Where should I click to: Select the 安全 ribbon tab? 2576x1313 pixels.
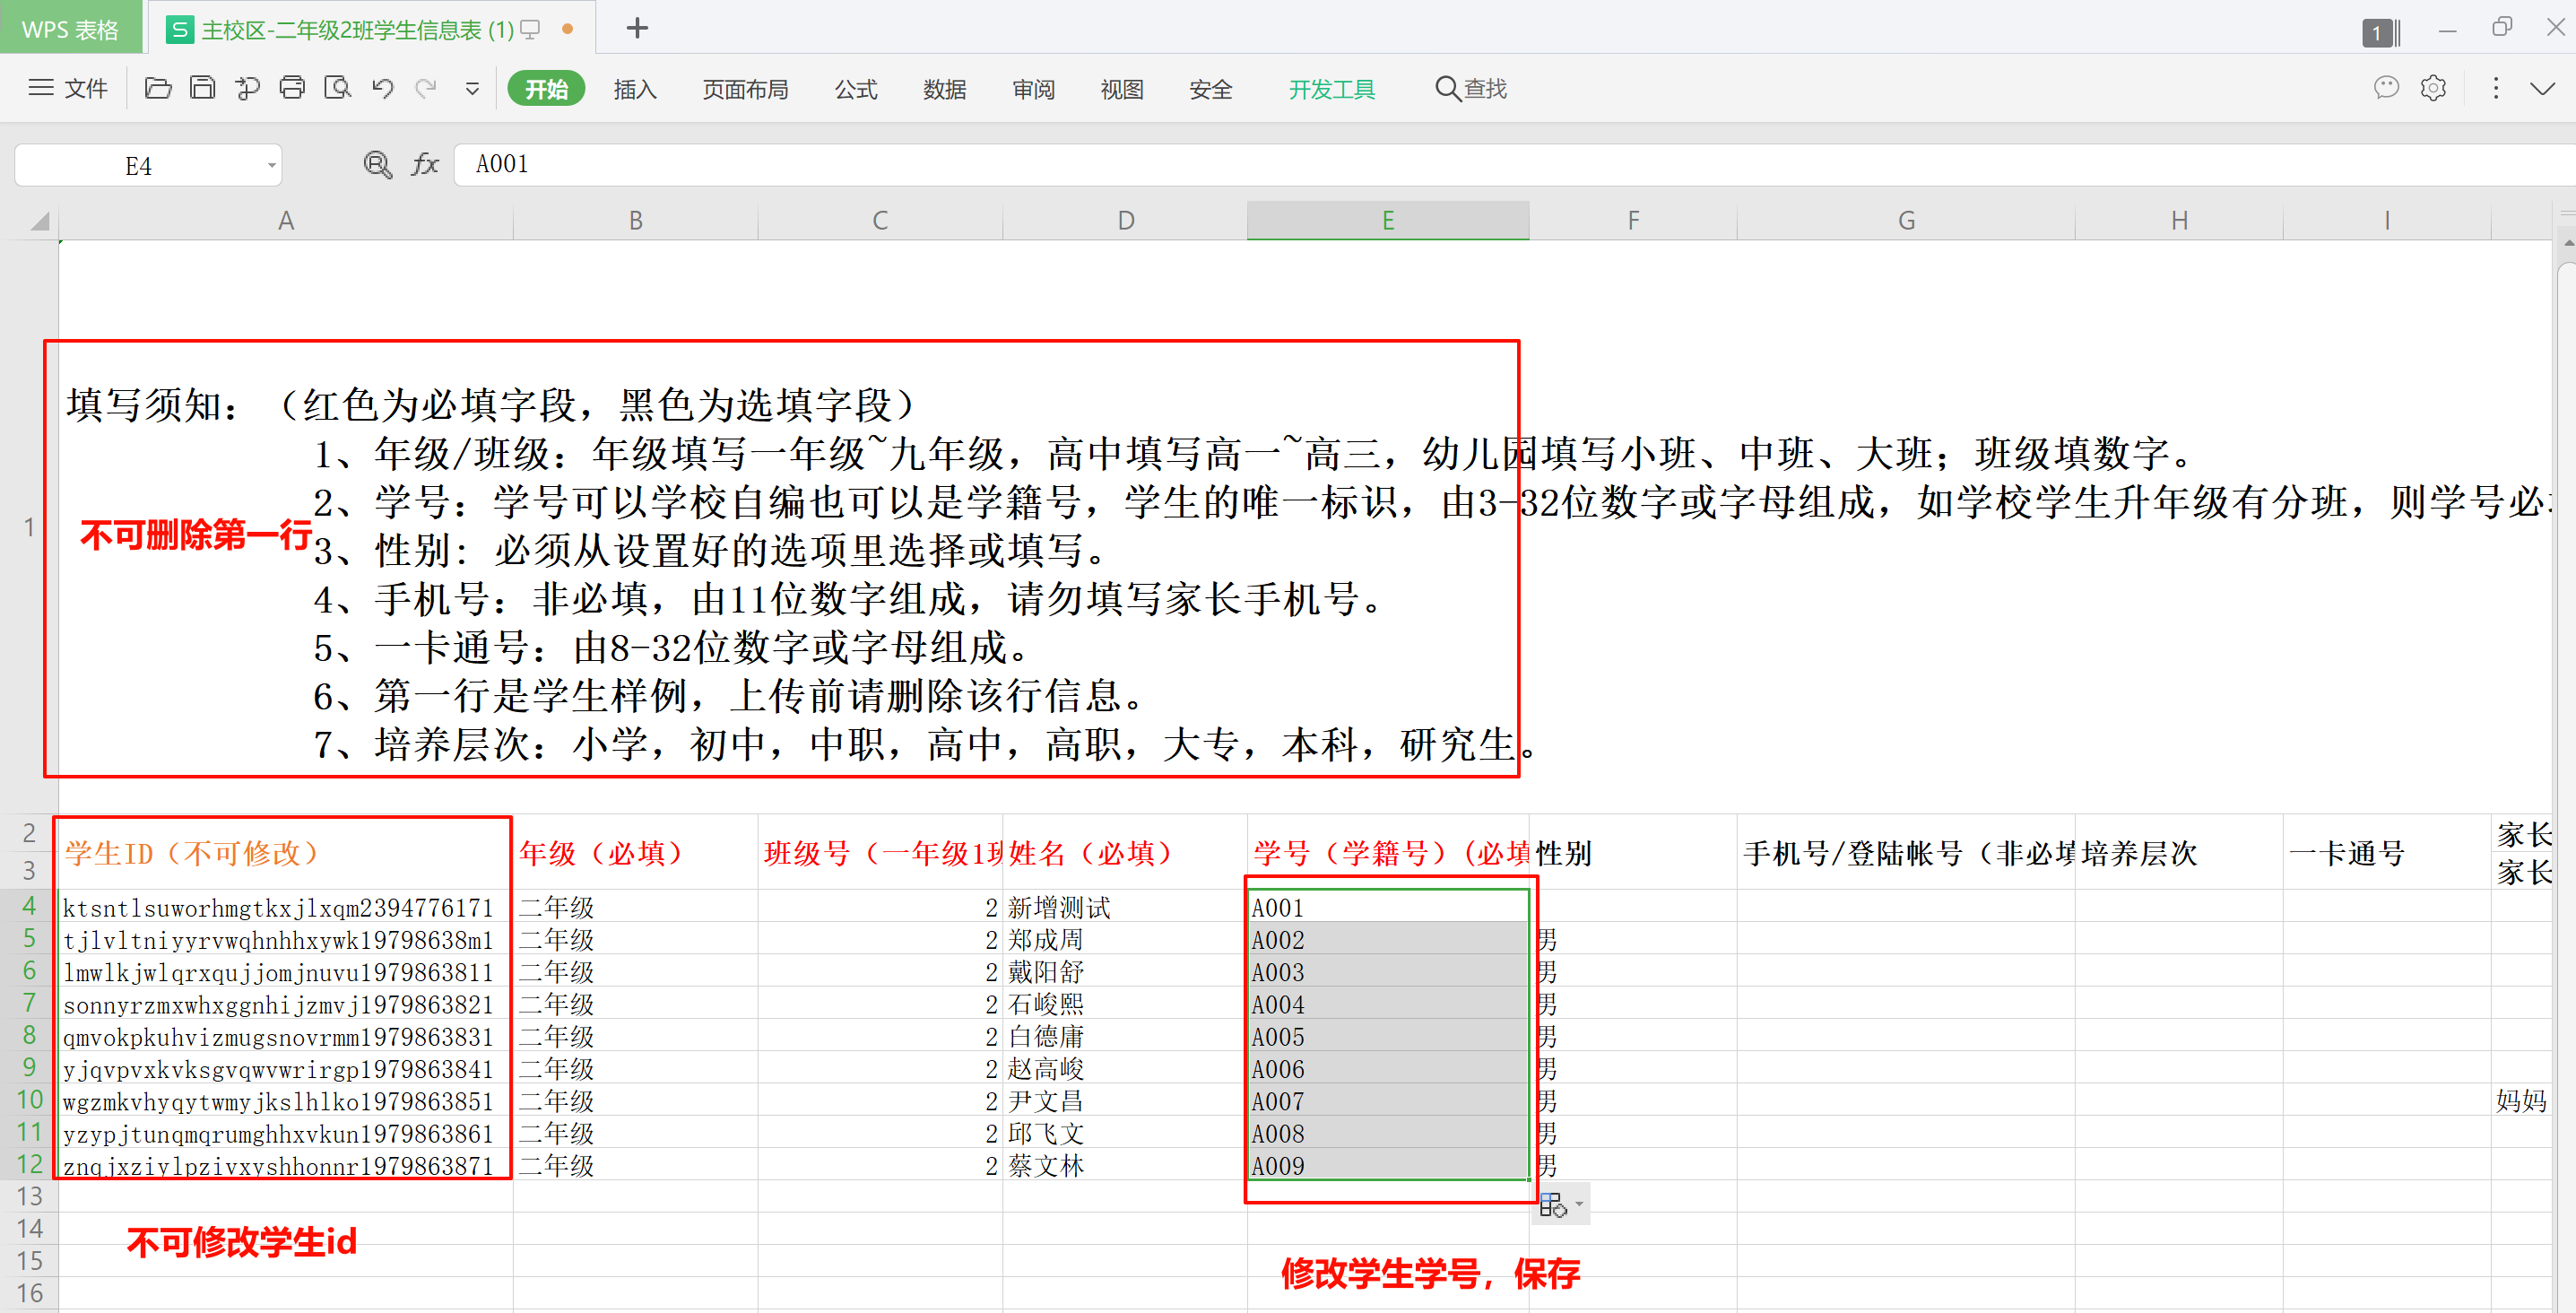coord(1211,89)
